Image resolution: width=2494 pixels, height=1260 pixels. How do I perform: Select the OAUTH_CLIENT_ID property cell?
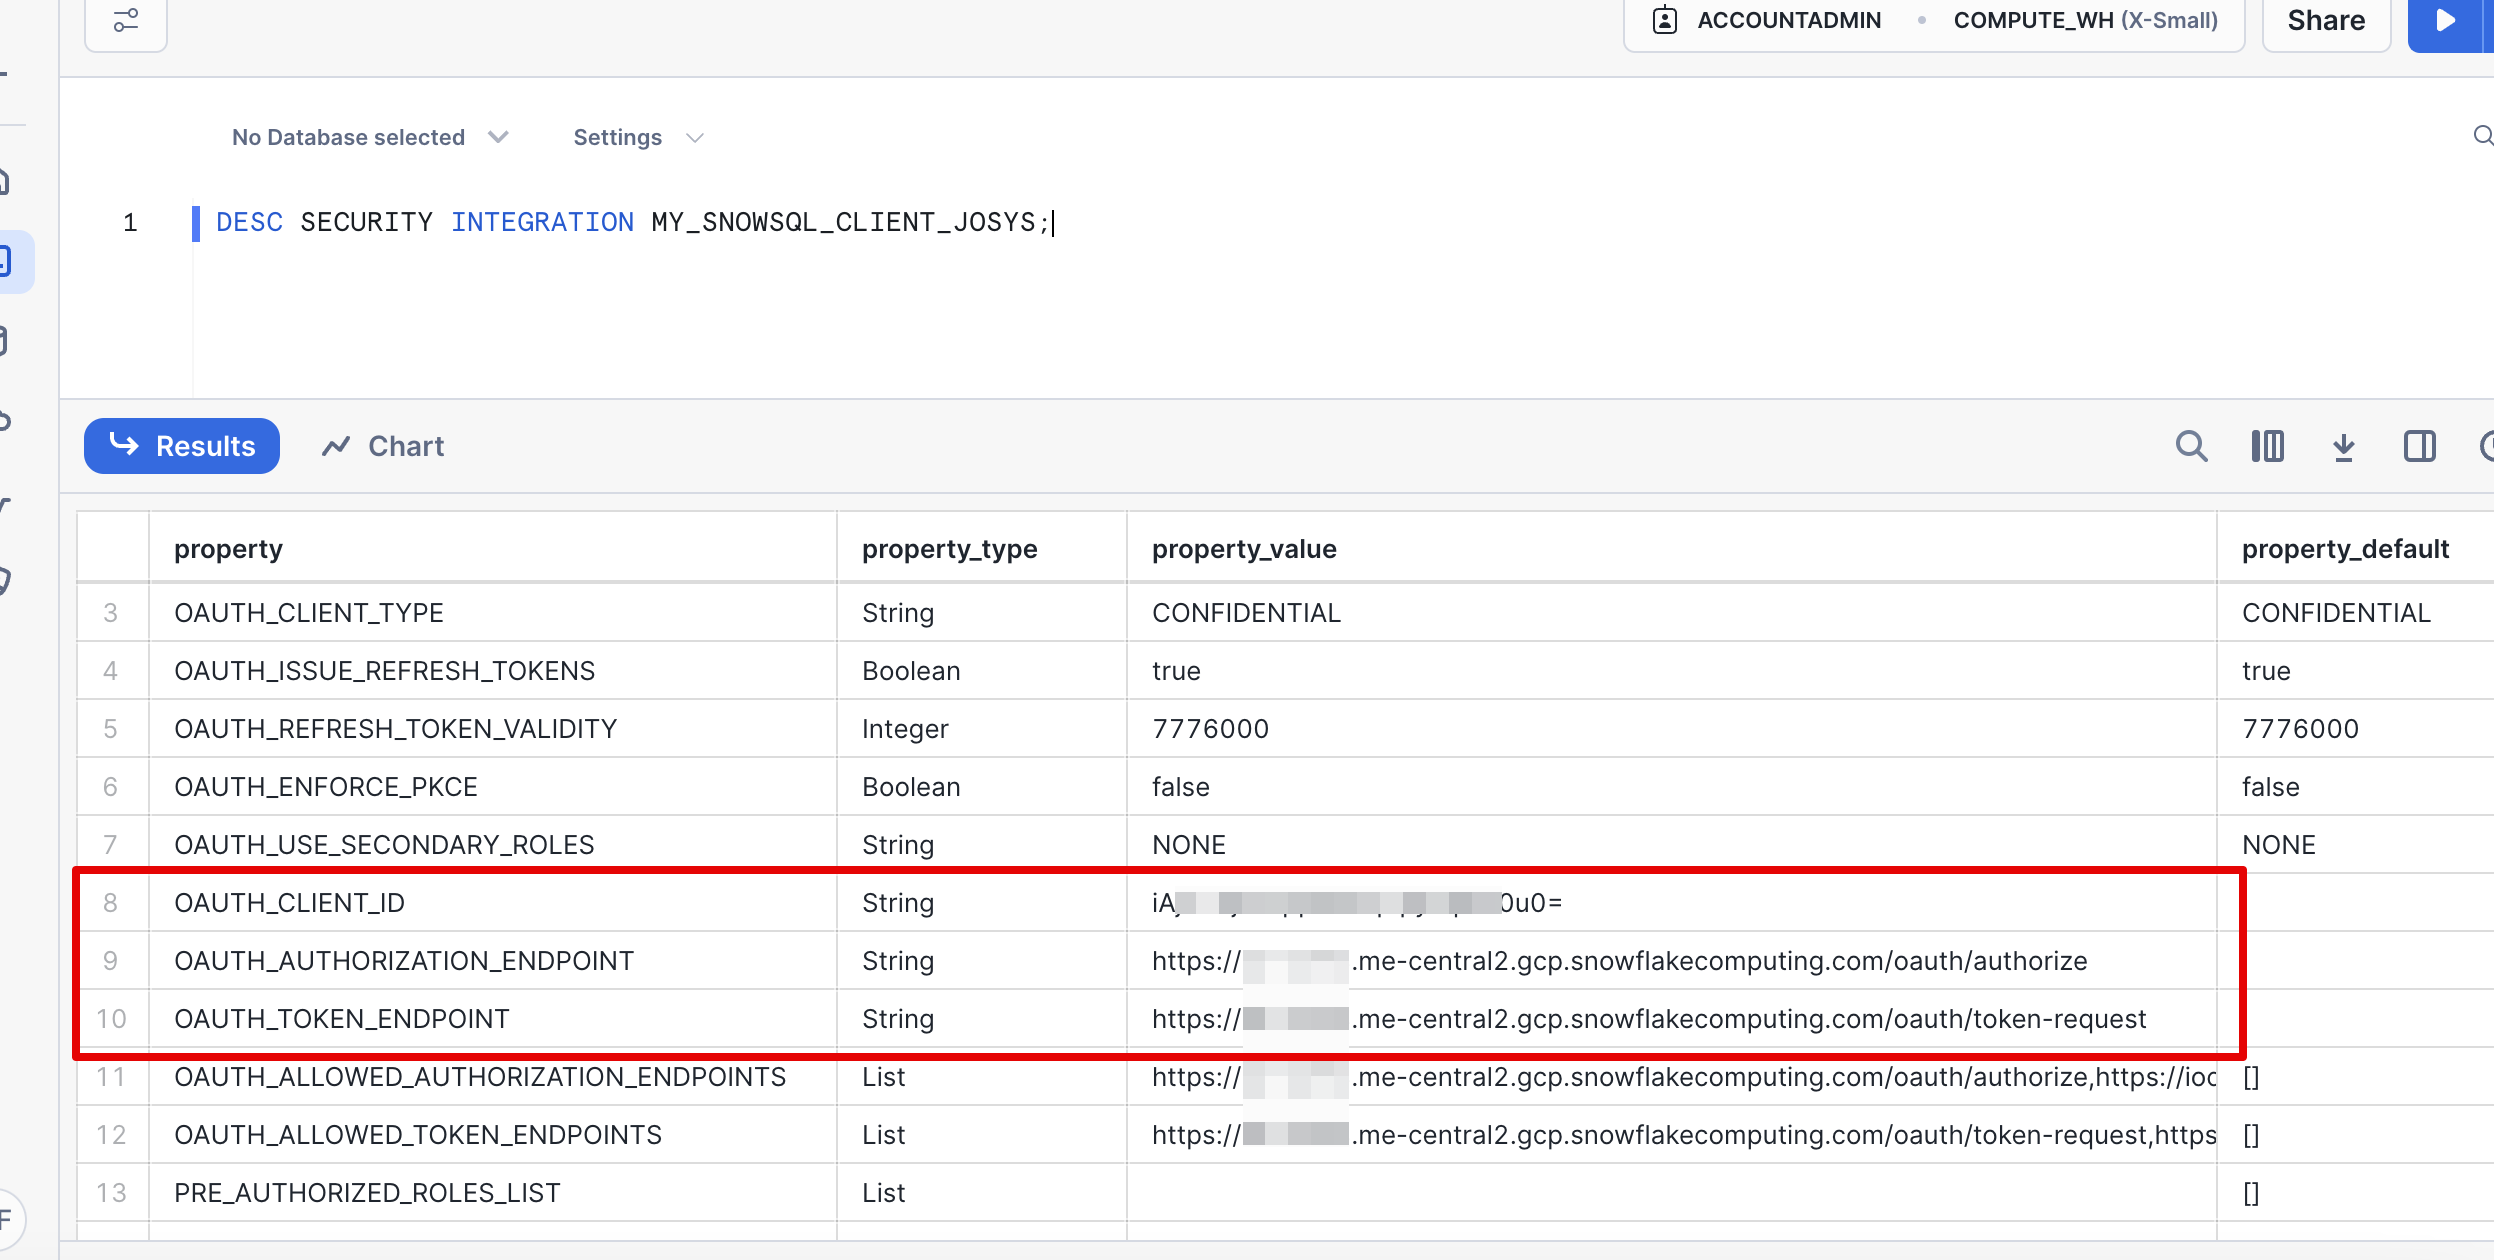[x=290, y=903]
